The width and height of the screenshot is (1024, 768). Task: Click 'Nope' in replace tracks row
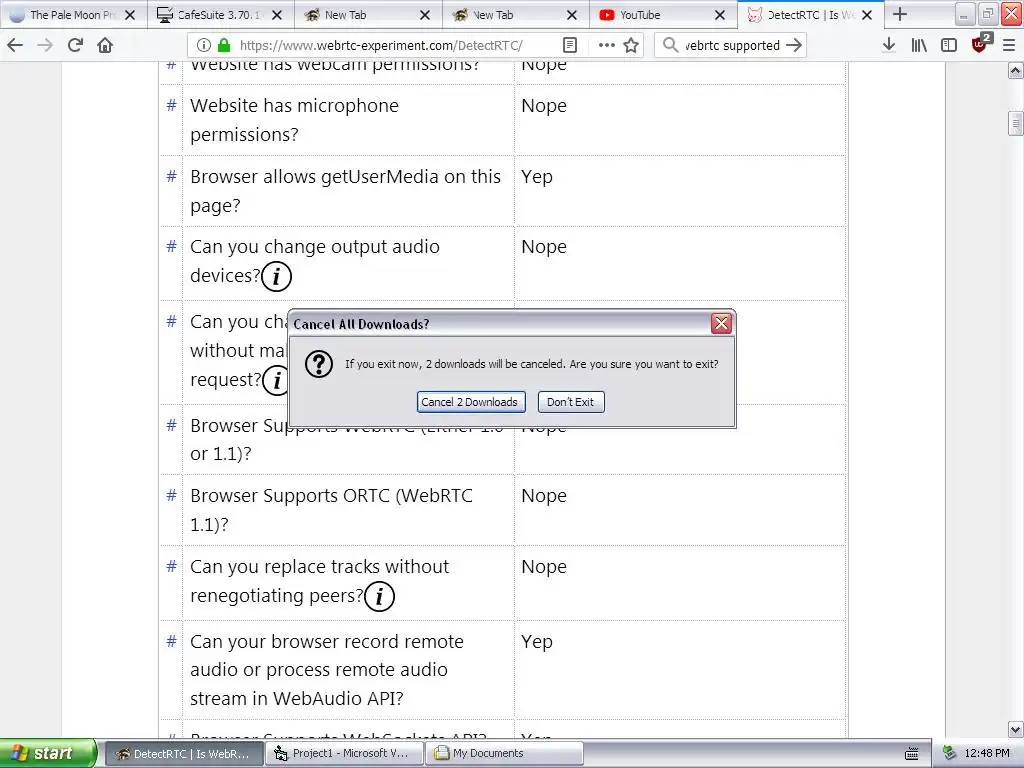click(544, 567)
